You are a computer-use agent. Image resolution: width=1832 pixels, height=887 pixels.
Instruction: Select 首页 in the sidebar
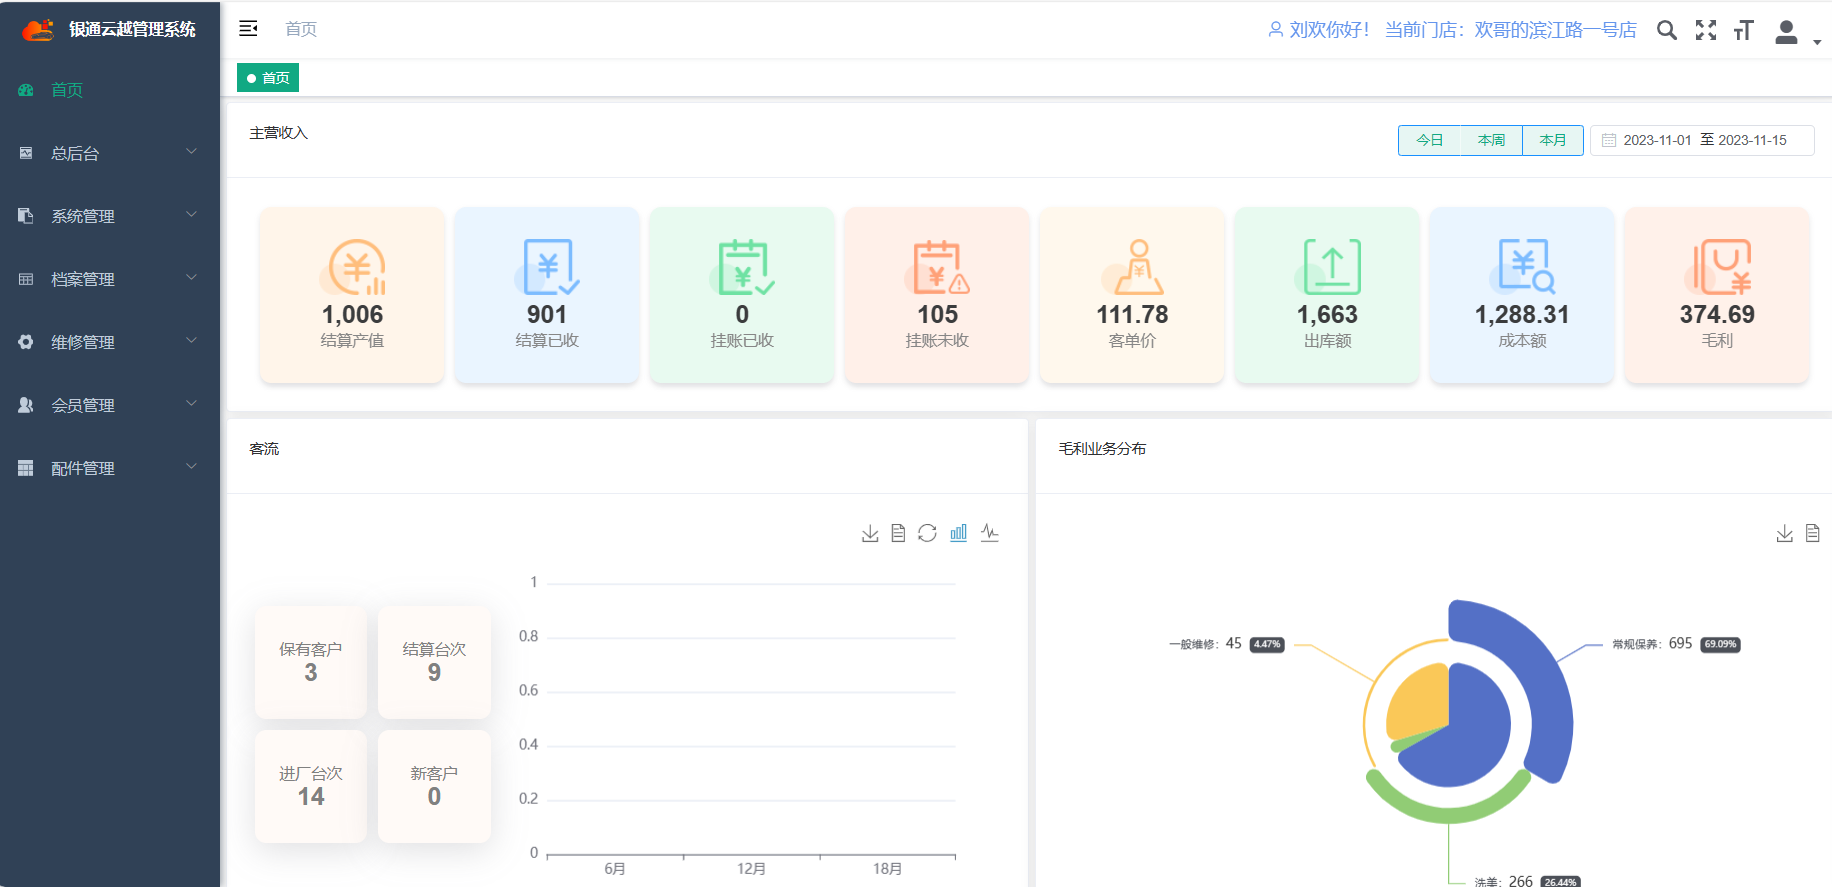pyautogui.click(x=110, y=90)
